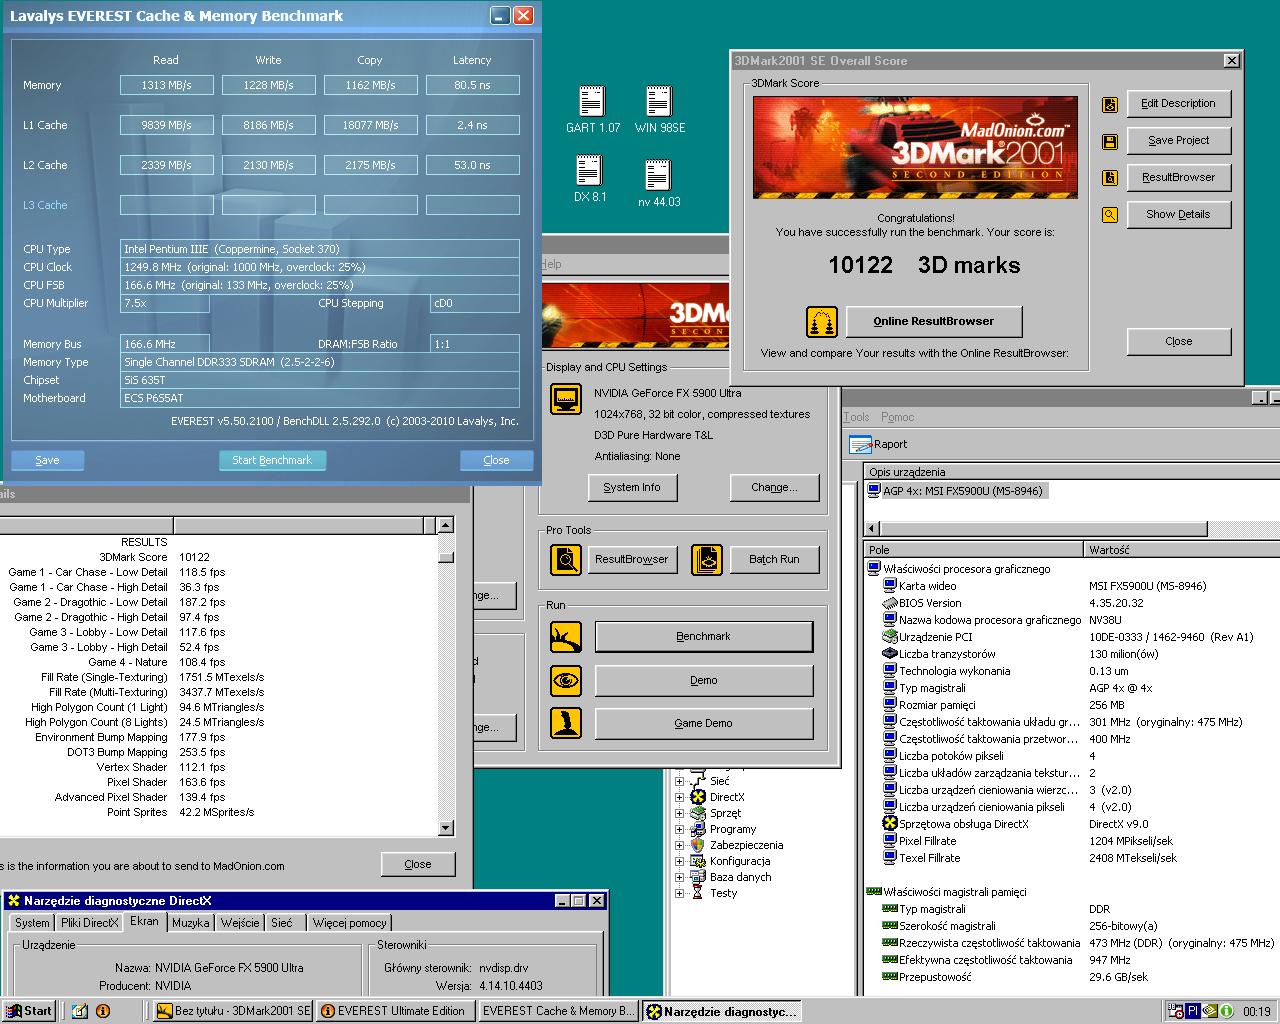Click Save button in Cache & Memory Benchmark
Image resolution: width=1280 pixels, height=1024 pixels.
click(47, 460)
